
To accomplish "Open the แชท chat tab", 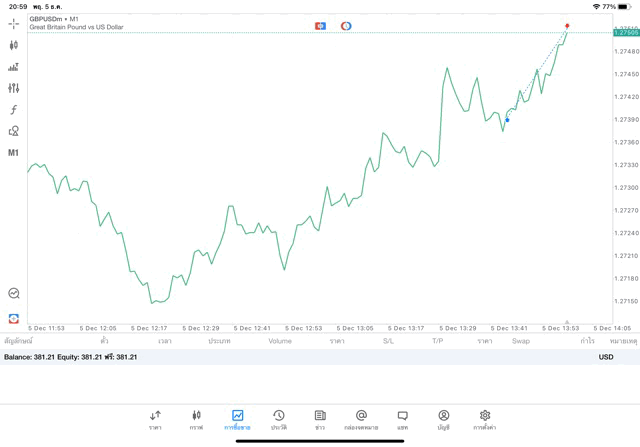I will point(402,419).
